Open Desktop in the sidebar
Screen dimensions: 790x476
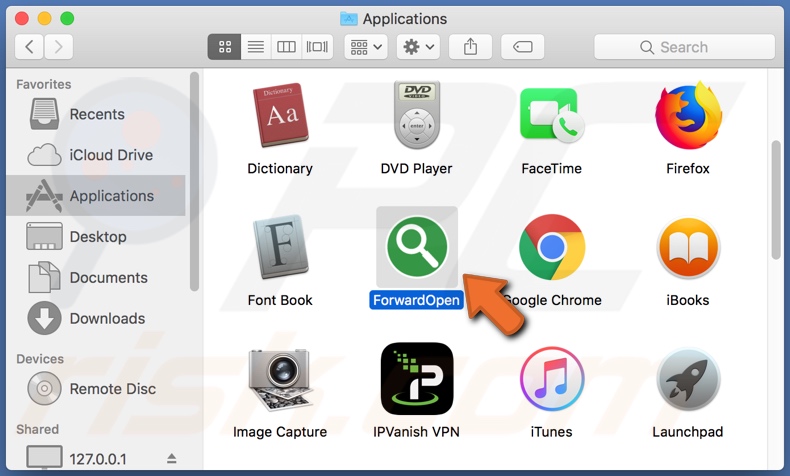(x=96, y=237)
